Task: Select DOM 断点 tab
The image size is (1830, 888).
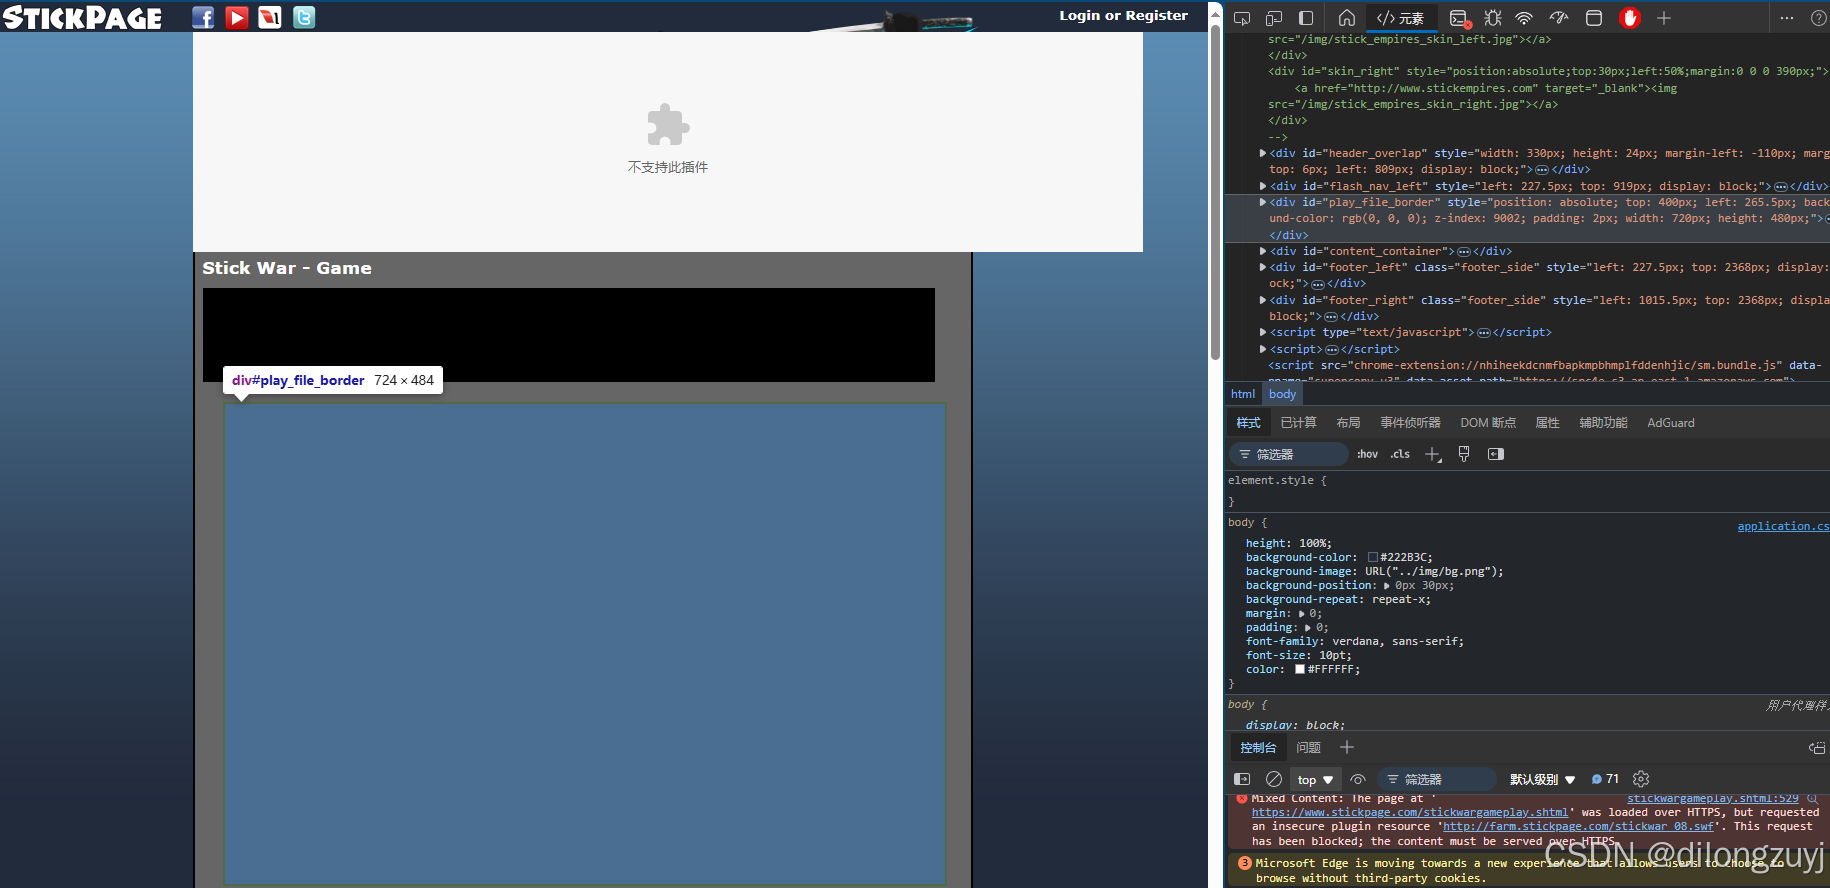Action: [x=1488, y=423]
